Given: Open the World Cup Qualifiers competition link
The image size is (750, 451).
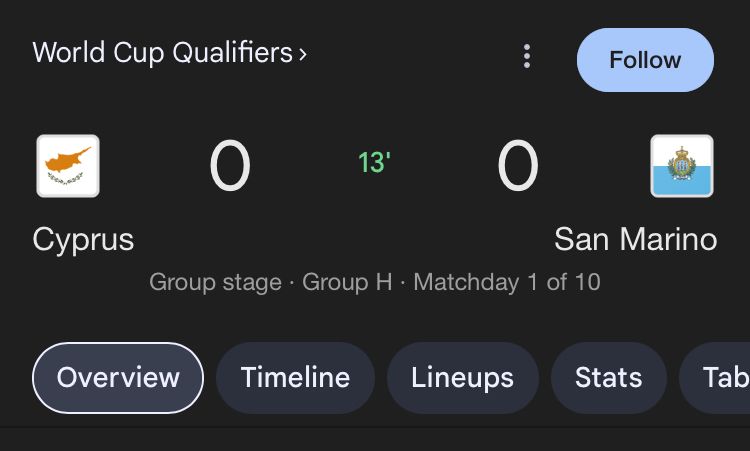Looking at the screenshot, I should coord(162,53).
